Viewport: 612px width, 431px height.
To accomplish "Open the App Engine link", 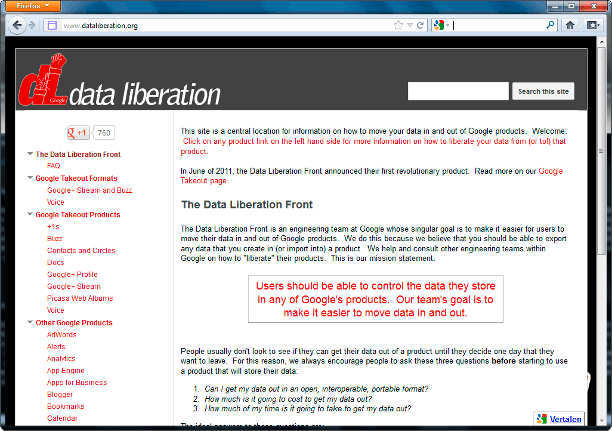I will (66, 370).
